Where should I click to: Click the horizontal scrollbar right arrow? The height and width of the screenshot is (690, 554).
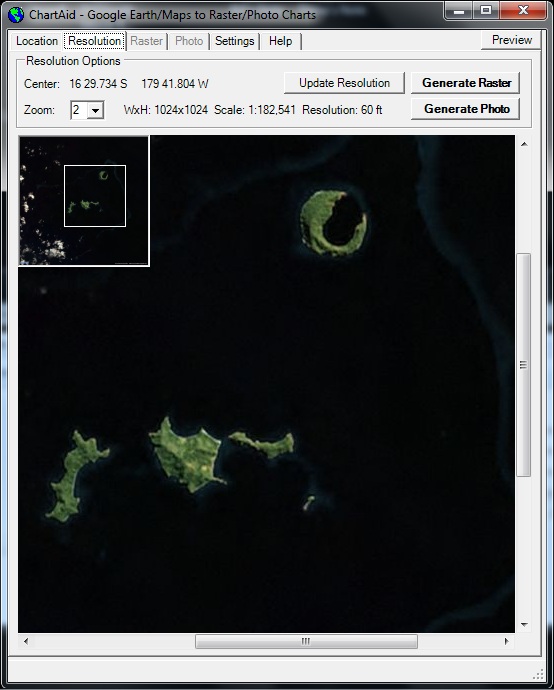pos(506,641)
